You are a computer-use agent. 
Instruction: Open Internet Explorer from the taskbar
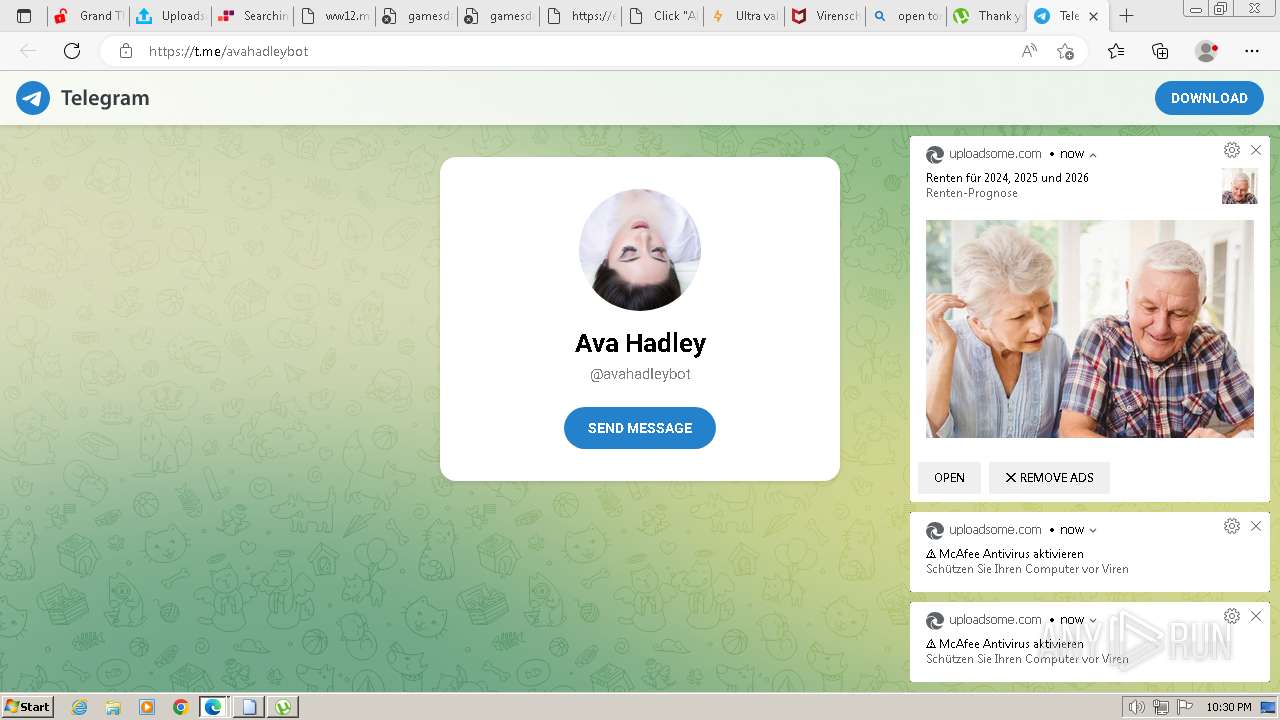[79, 707]
